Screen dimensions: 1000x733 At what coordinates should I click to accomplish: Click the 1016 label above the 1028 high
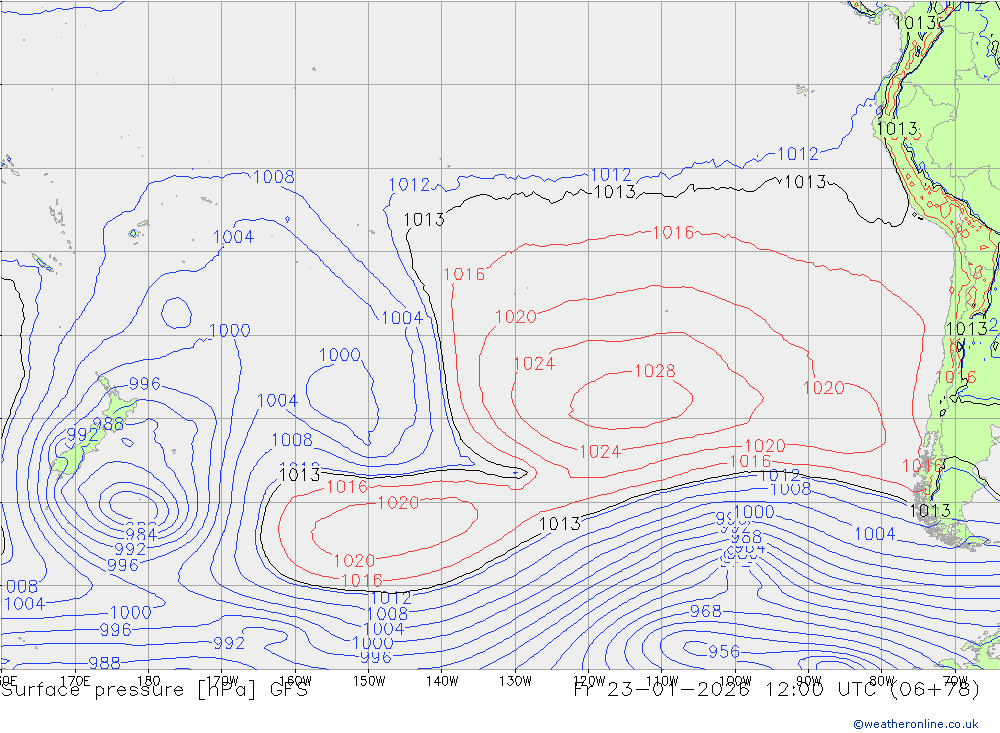(x=673, y=233)
